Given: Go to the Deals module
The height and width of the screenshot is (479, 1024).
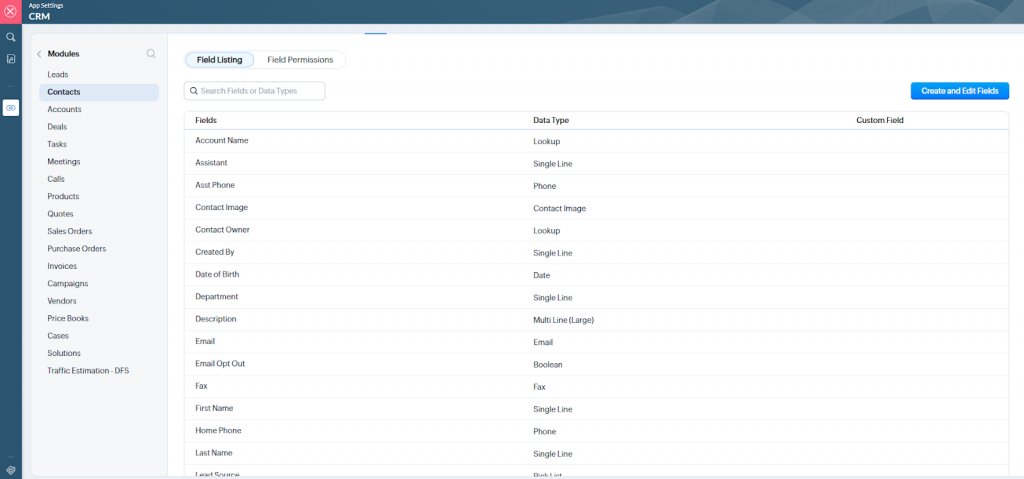Looking at the screenshot, I should [57, 127].
